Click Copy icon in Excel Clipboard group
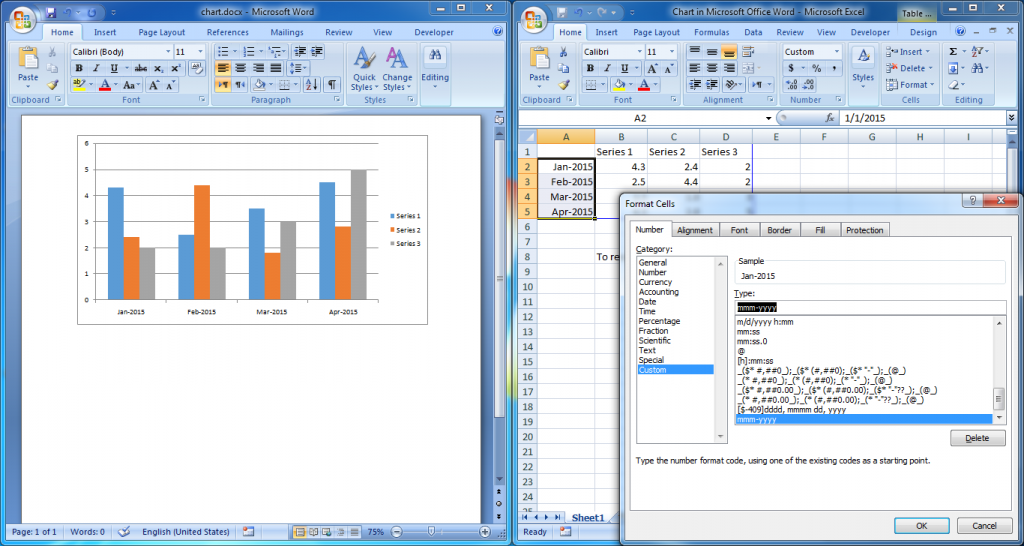The width and height of the screenshot is (1024, 546). coord(564,68)
